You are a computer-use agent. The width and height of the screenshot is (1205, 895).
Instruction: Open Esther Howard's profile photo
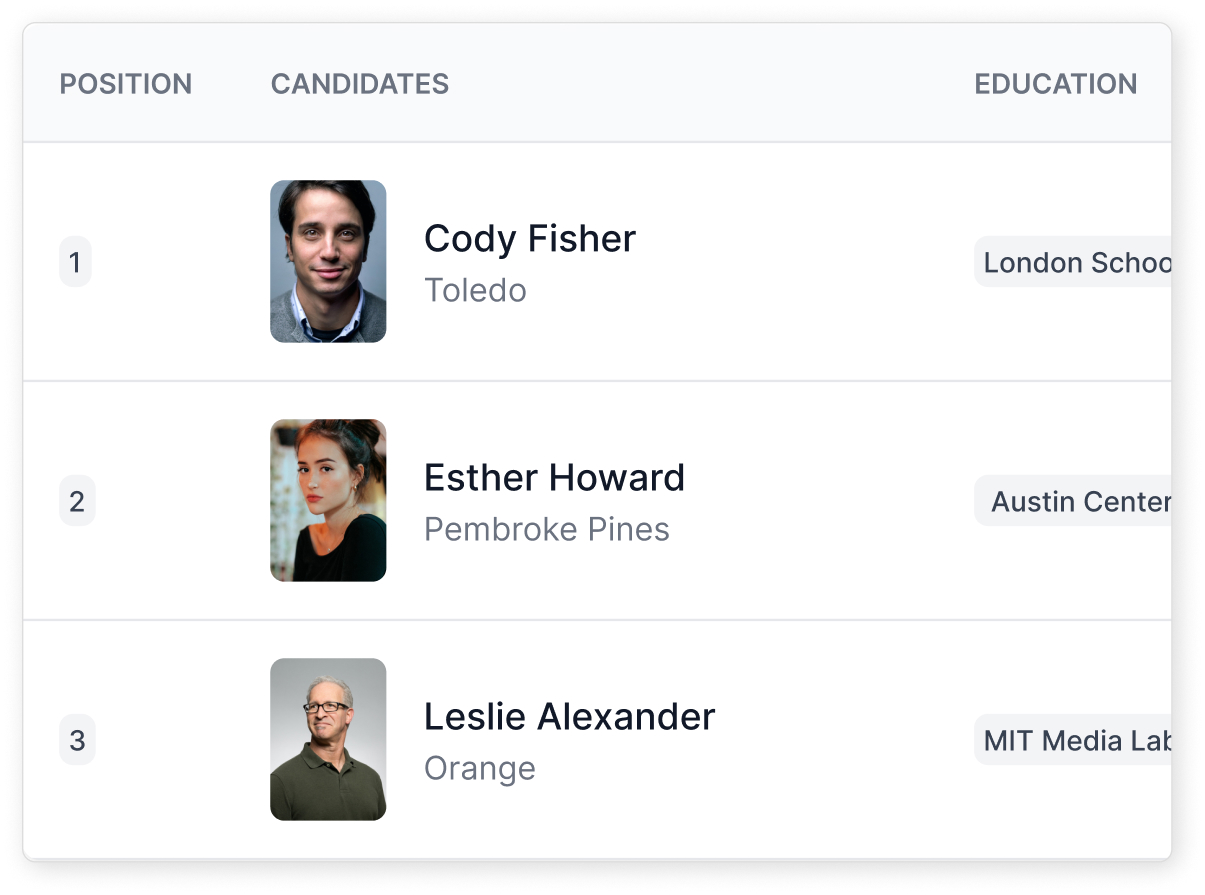(328, 500)
